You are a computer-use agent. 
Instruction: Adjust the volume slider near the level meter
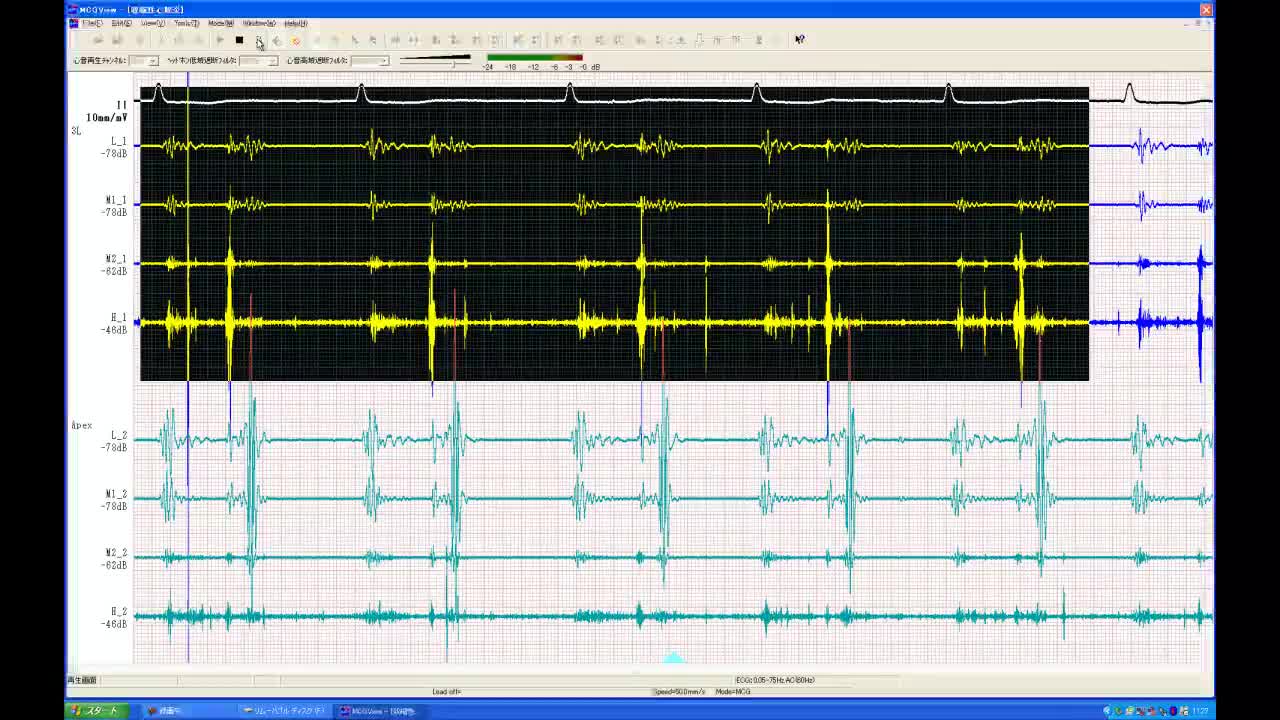(453, 62)
